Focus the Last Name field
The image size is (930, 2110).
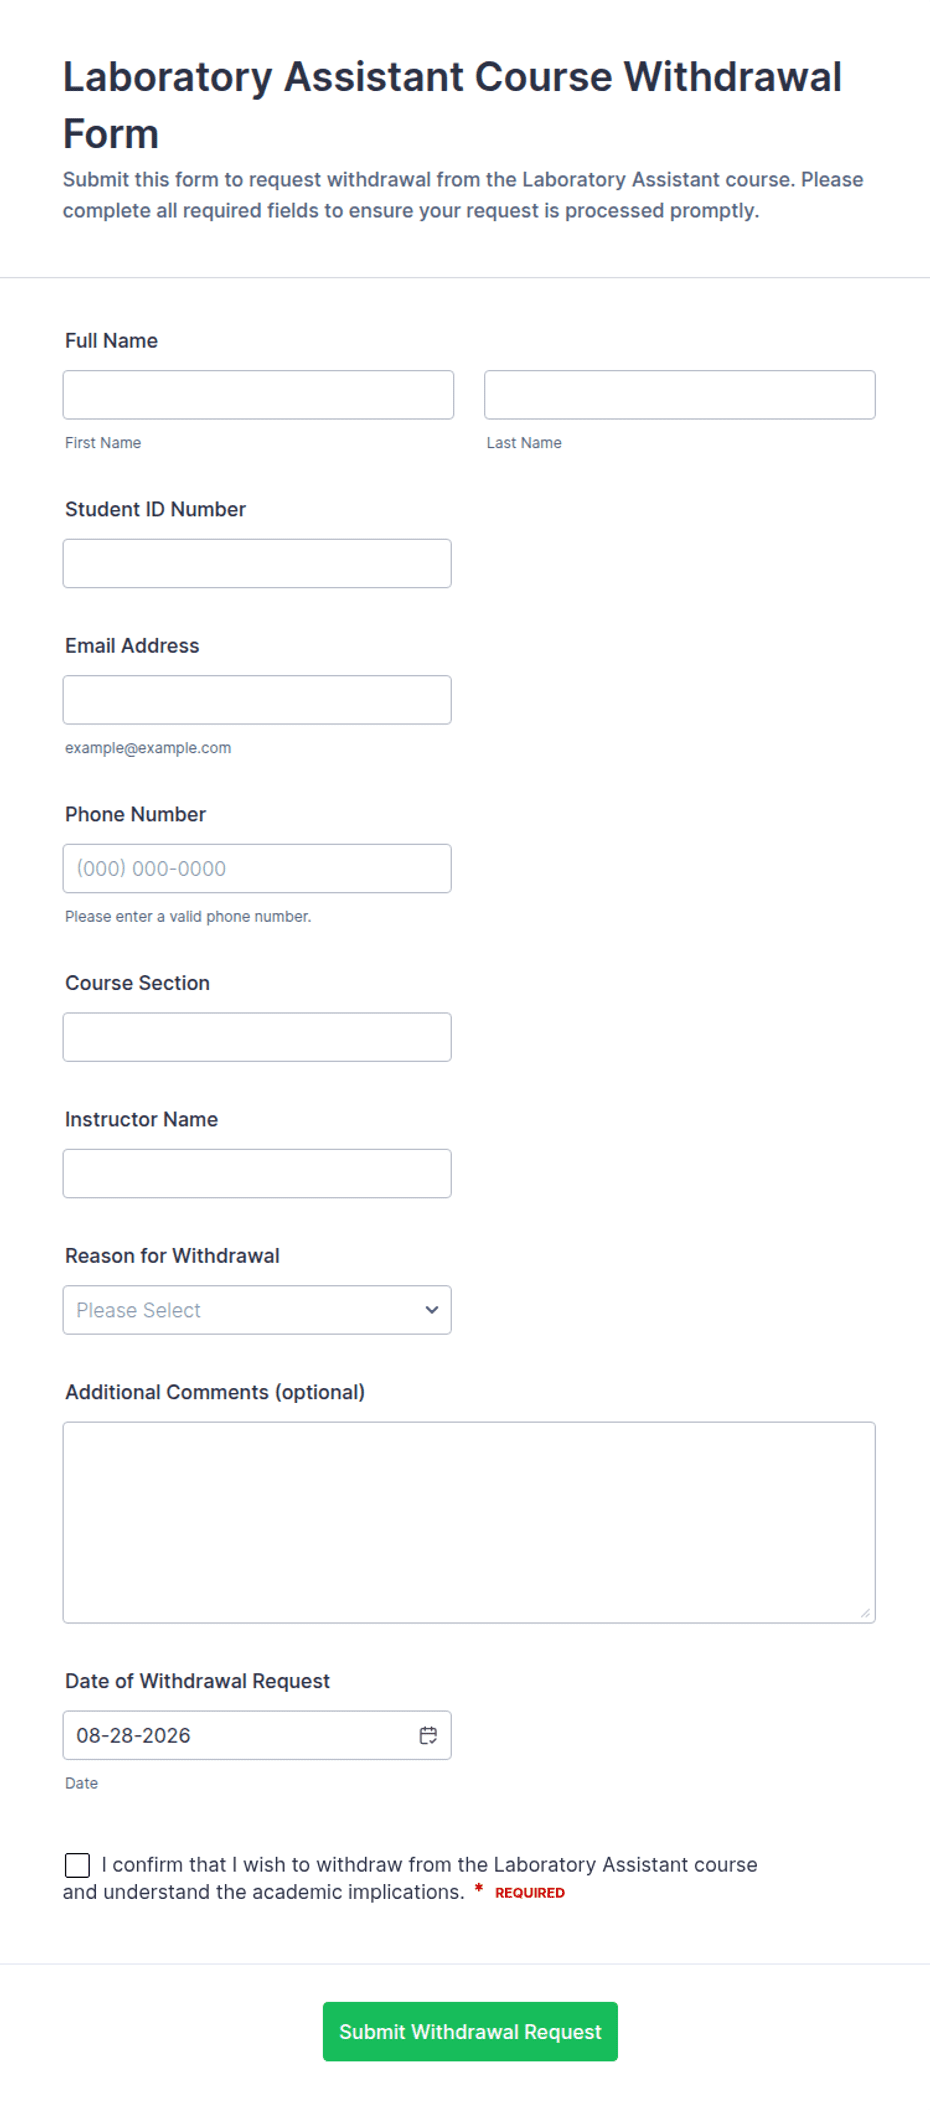[680, 395]
